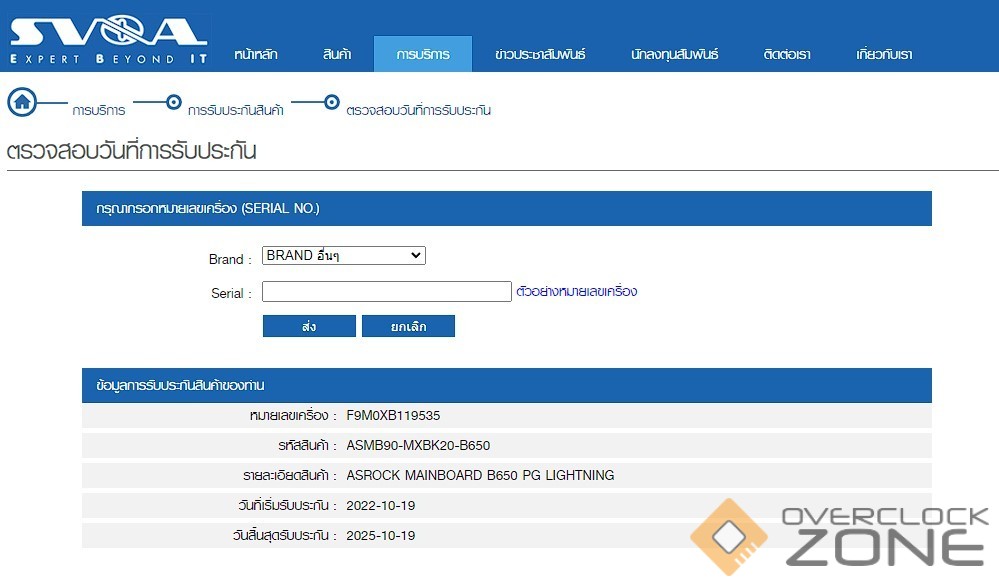The height and width of the screenshot is (586, 999).
Task: Click the home icon in breadcrumb
Action: click(x=22, y=102)
